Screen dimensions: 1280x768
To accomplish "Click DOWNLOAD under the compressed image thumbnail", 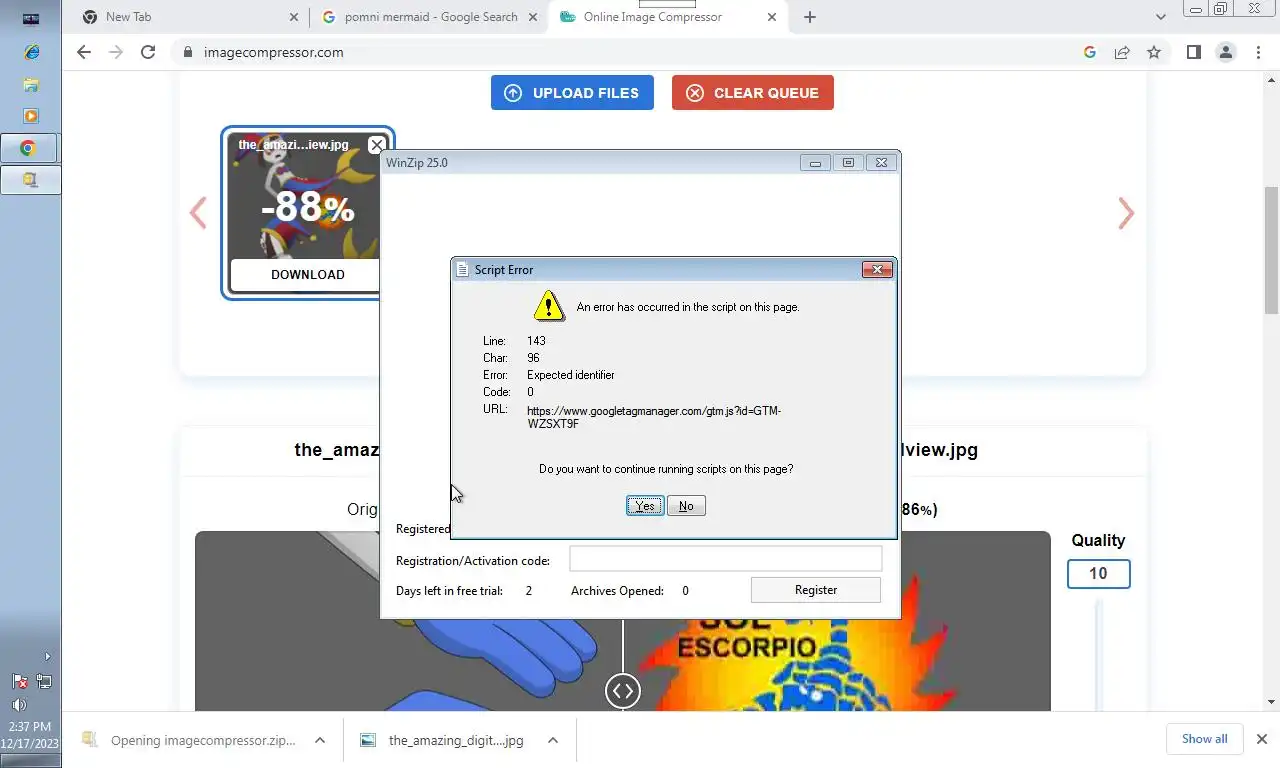I will 308,275.
